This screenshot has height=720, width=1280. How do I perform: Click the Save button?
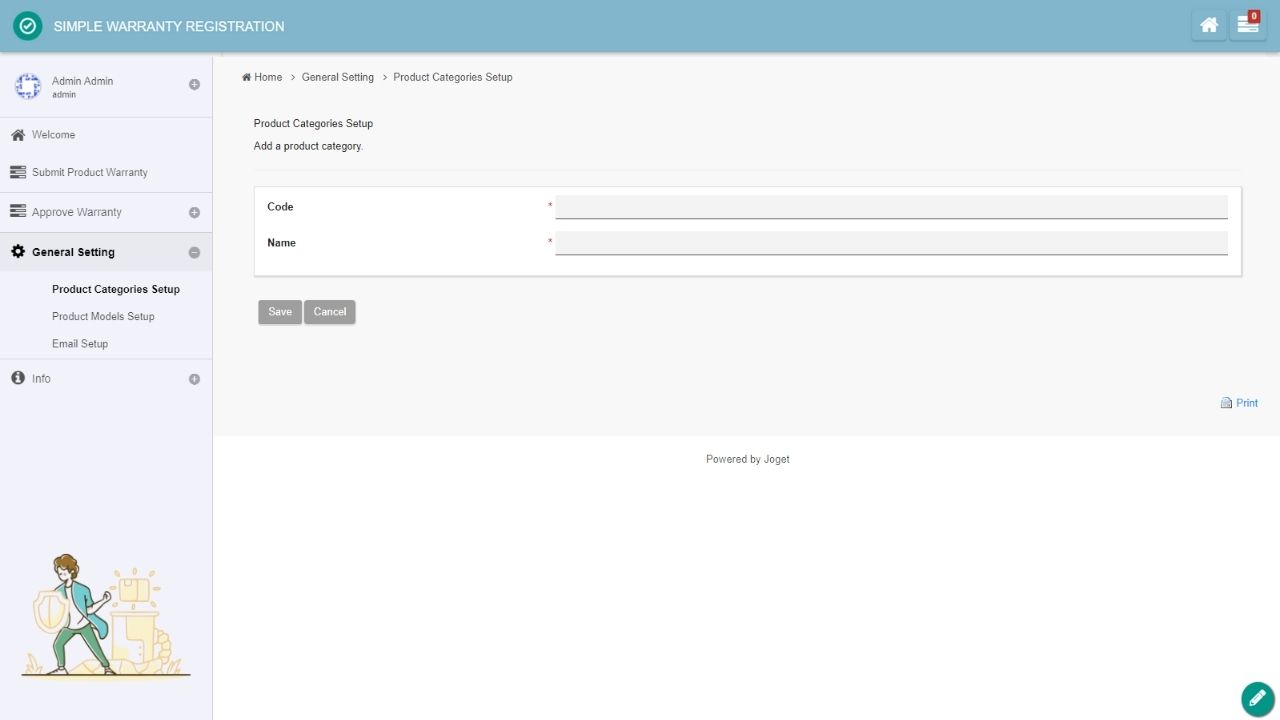pos(280,312)
